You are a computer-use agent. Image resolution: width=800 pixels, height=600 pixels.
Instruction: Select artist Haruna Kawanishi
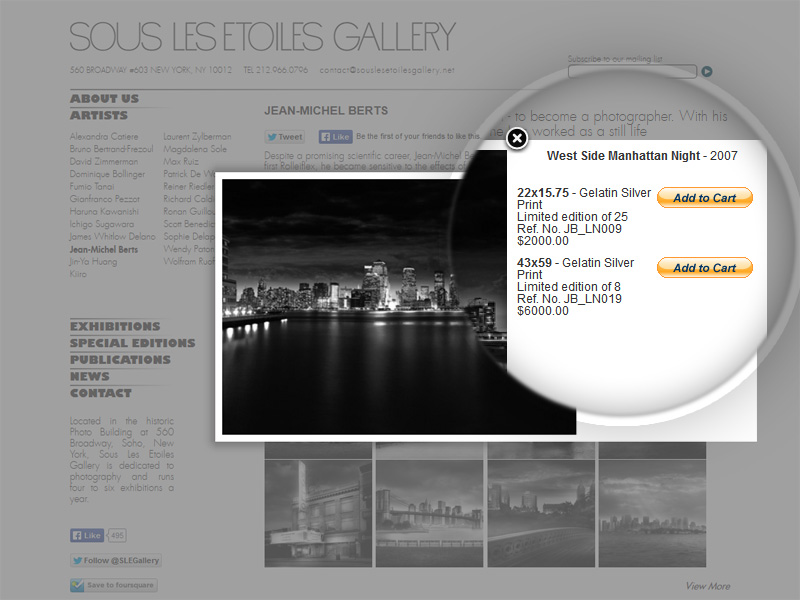pyautogui.click(x=104, y=212)
